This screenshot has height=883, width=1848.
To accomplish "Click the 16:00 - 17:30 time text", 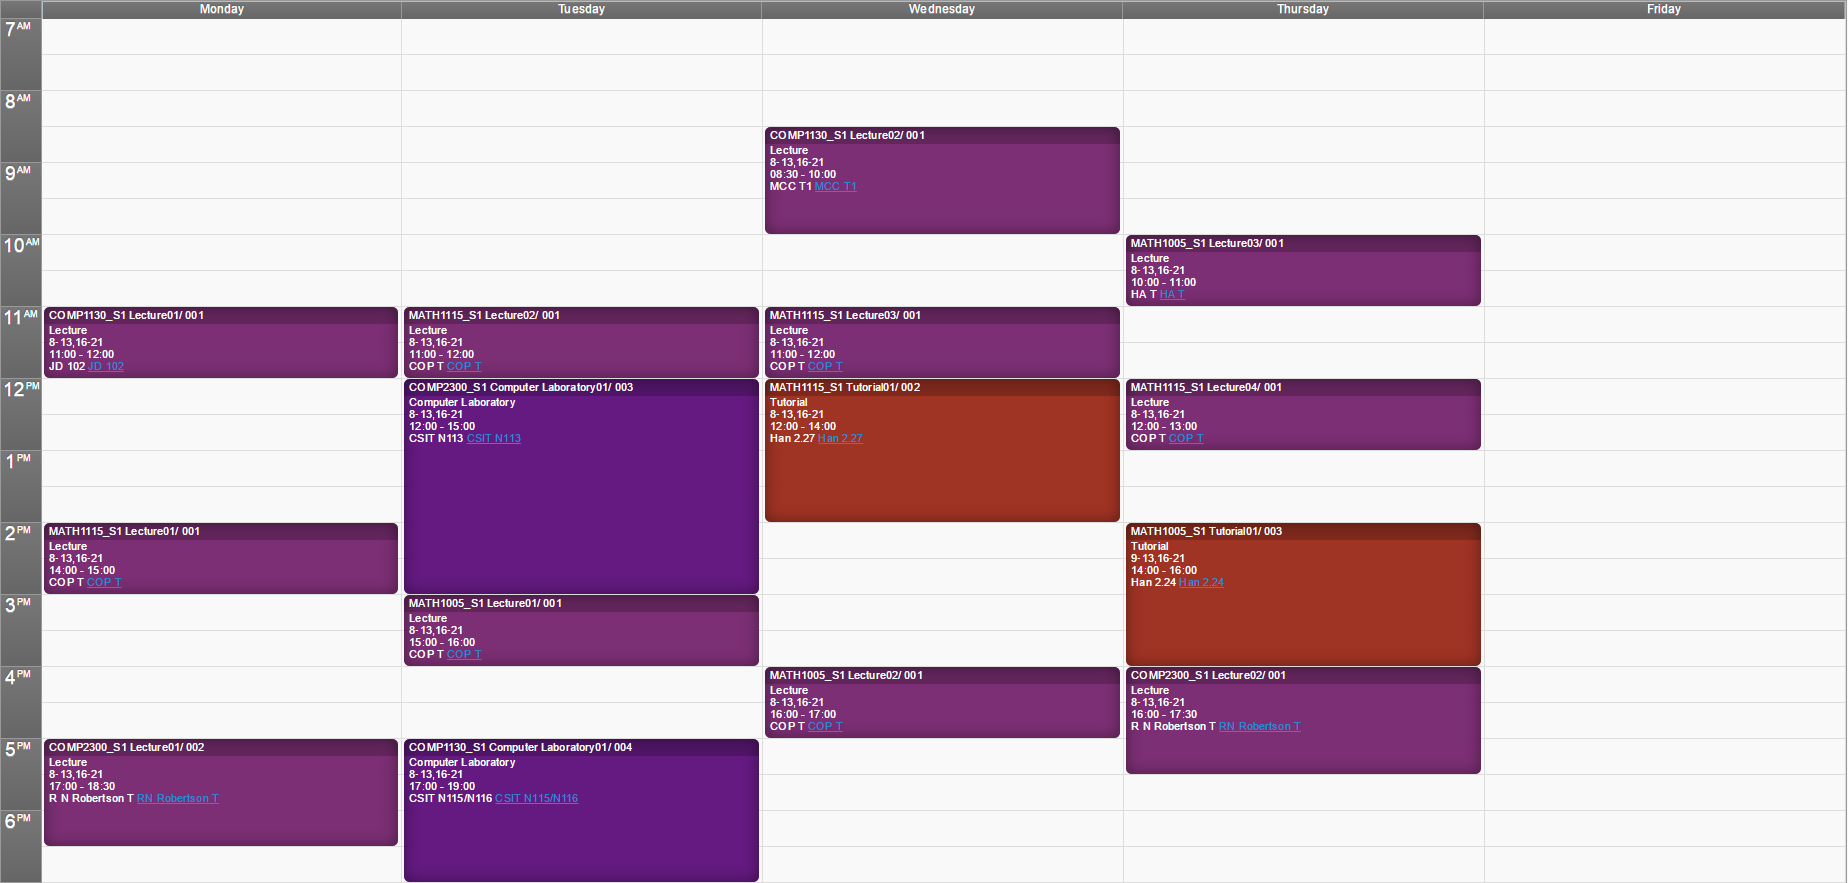I will click(x=1164, y=715).
